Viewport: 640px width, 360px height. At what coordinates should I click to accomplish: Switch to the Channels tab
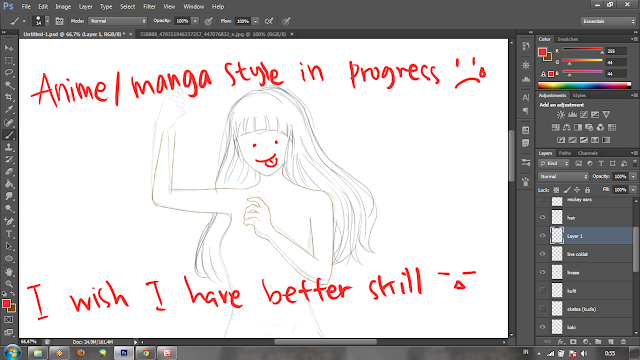click(x=588, y=153)
